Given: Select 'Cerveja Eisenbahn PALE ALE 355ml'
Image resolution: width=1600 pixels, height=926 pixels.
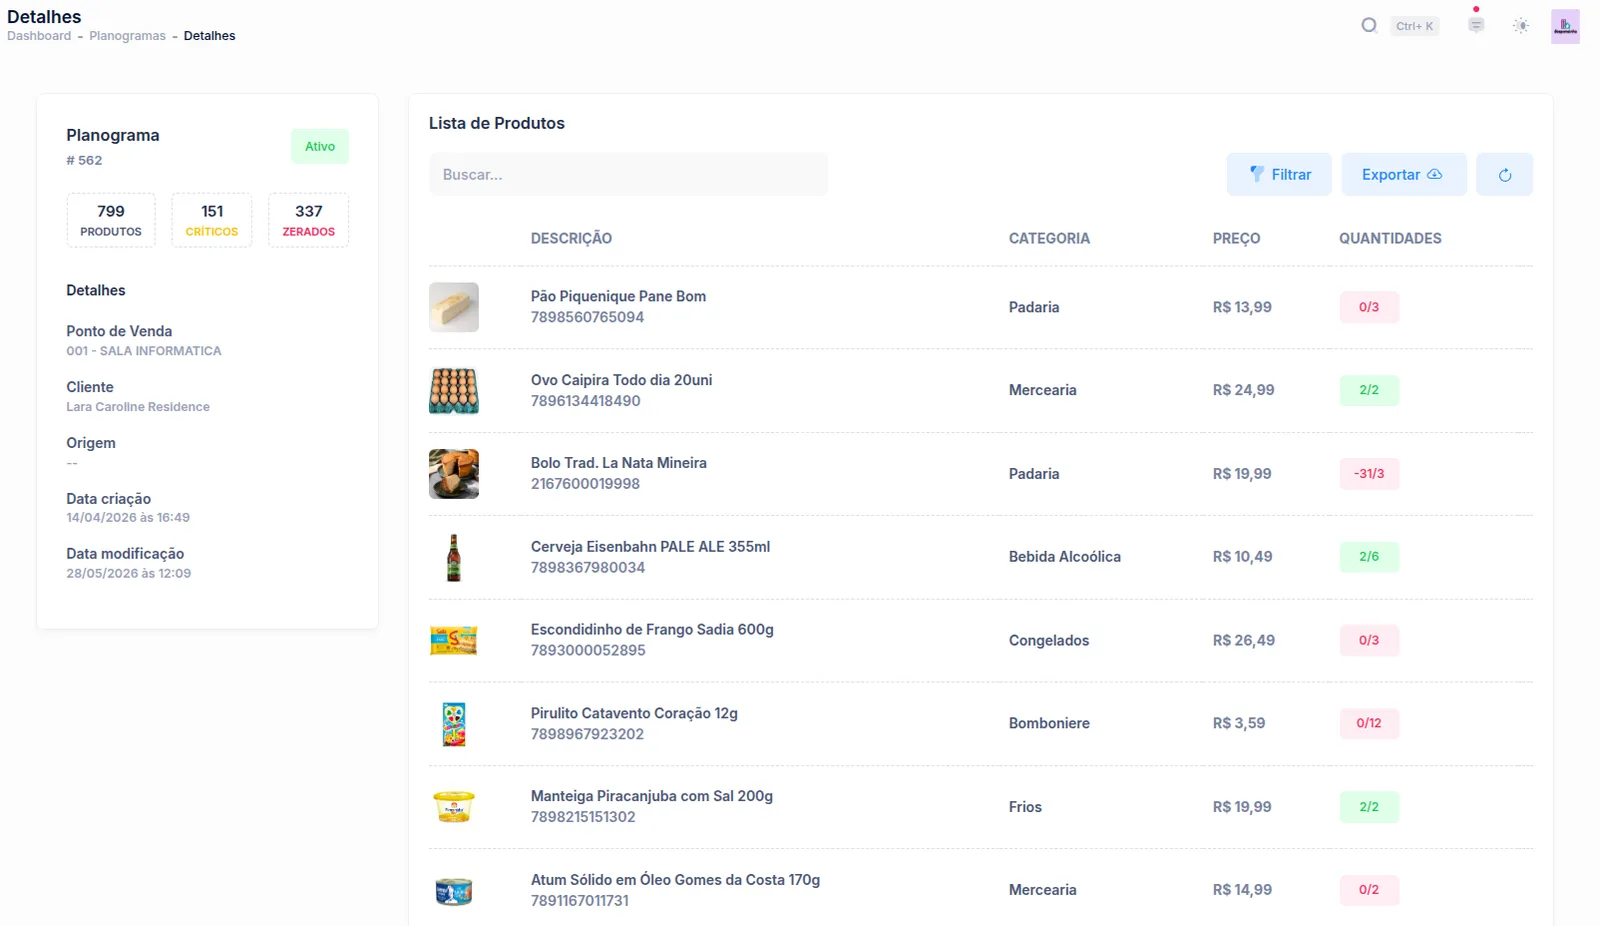Looking at the screenshot, I should [650, 547].
